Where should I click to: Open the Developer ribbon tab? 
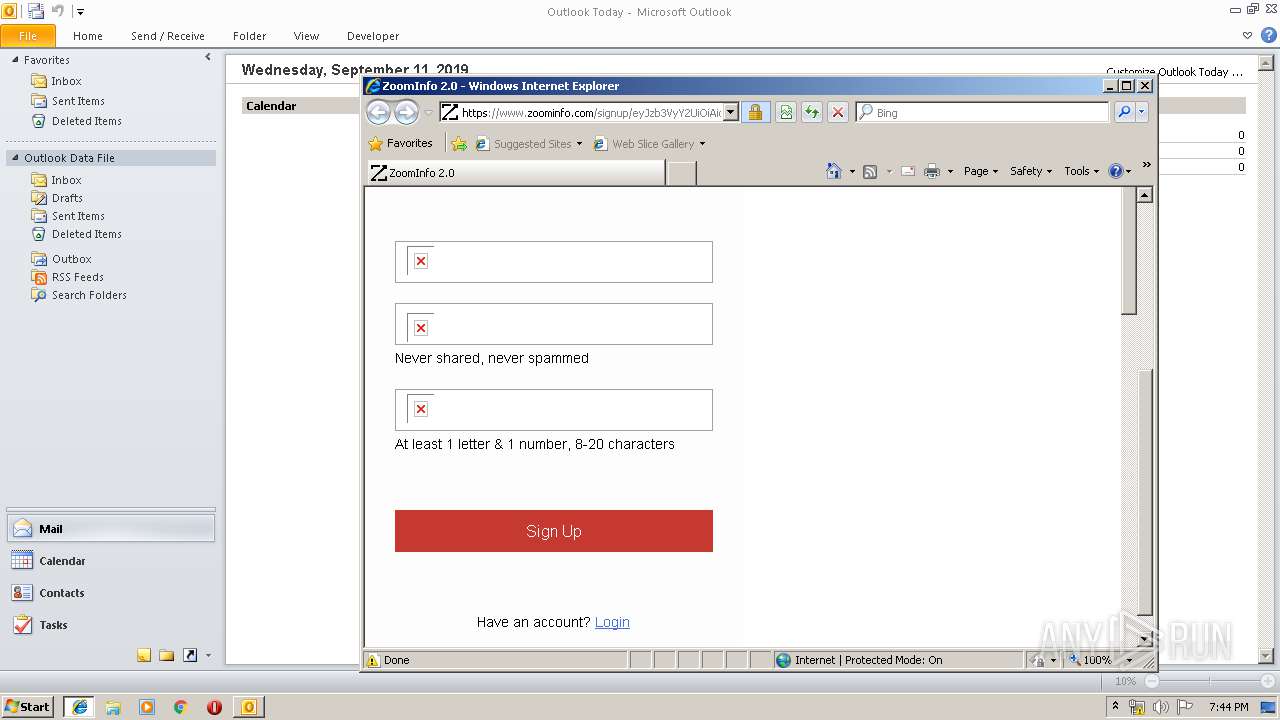click(373, 36)
